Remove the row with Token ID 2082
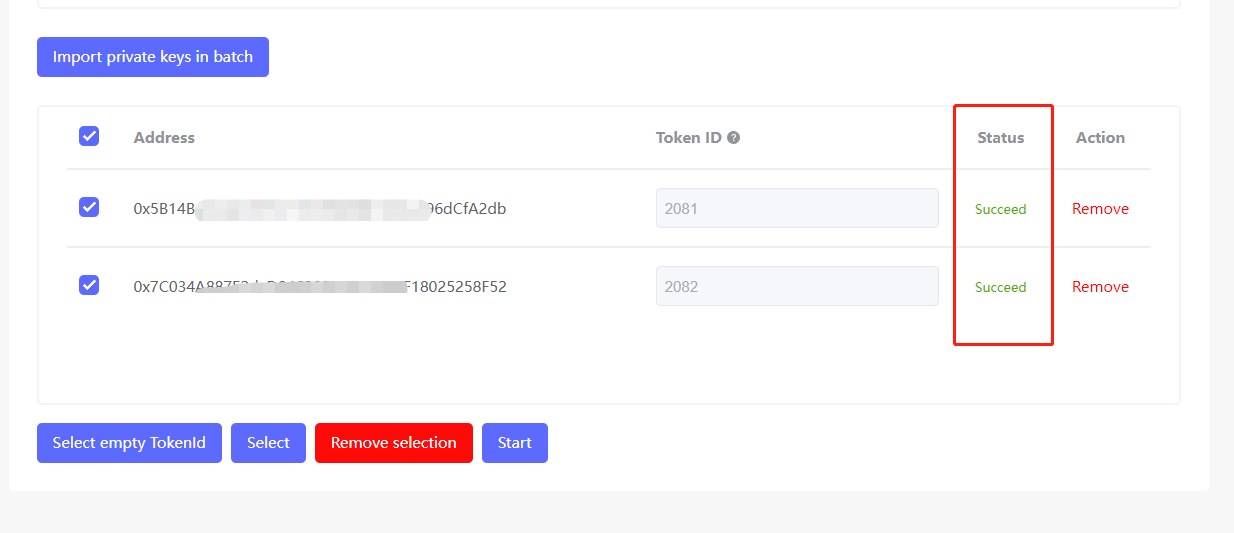Viewport: 1234px width, 533px height. pyautogui.click(x=1100, y=287)
